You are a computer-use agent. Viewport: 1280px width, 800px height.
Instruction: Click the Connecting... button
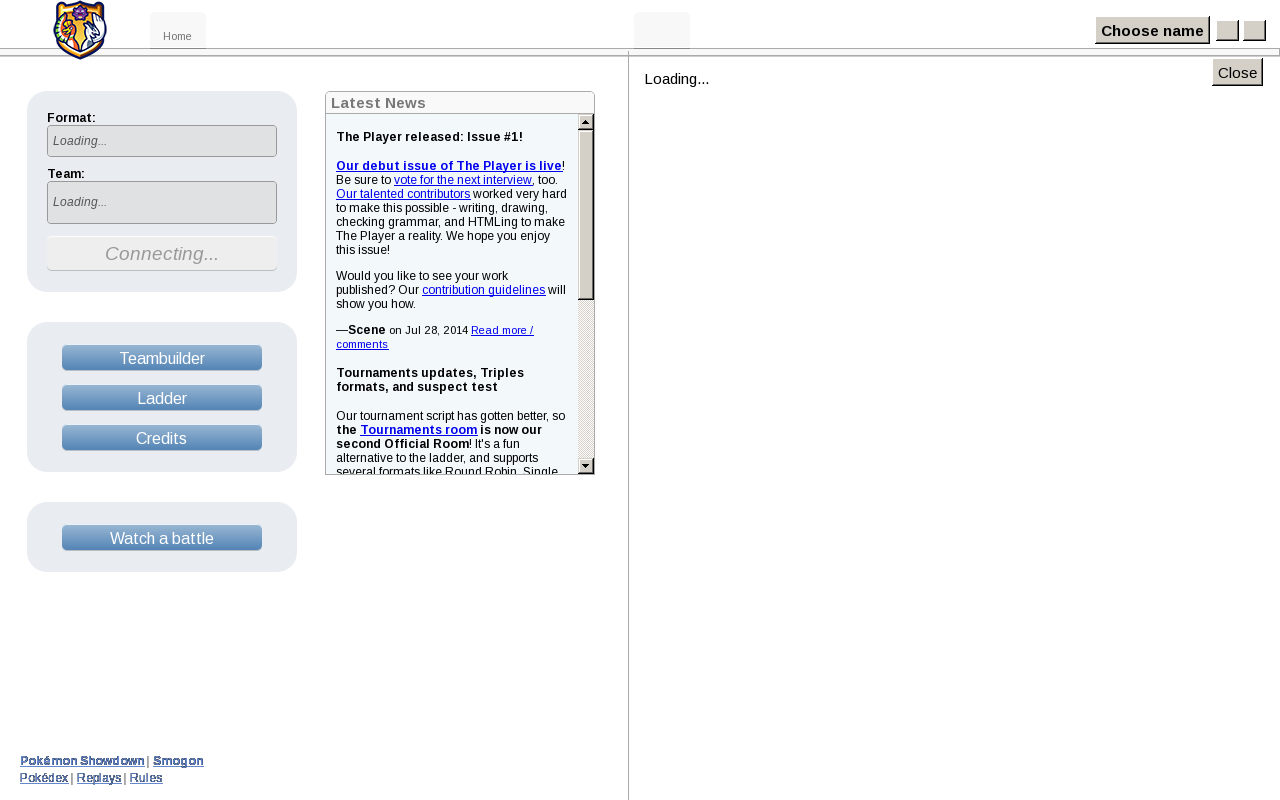point(162,254)
